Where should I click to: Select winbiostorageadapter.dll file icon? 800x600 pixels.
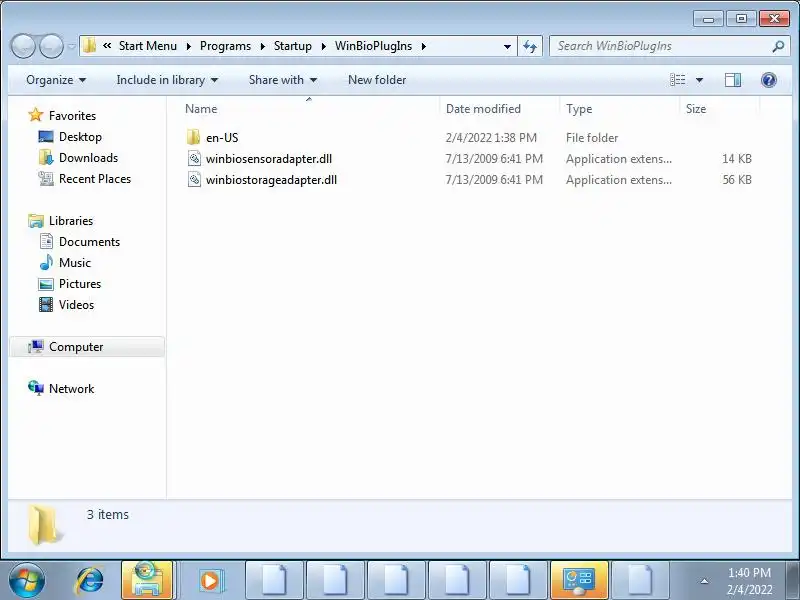coord(194,180)
